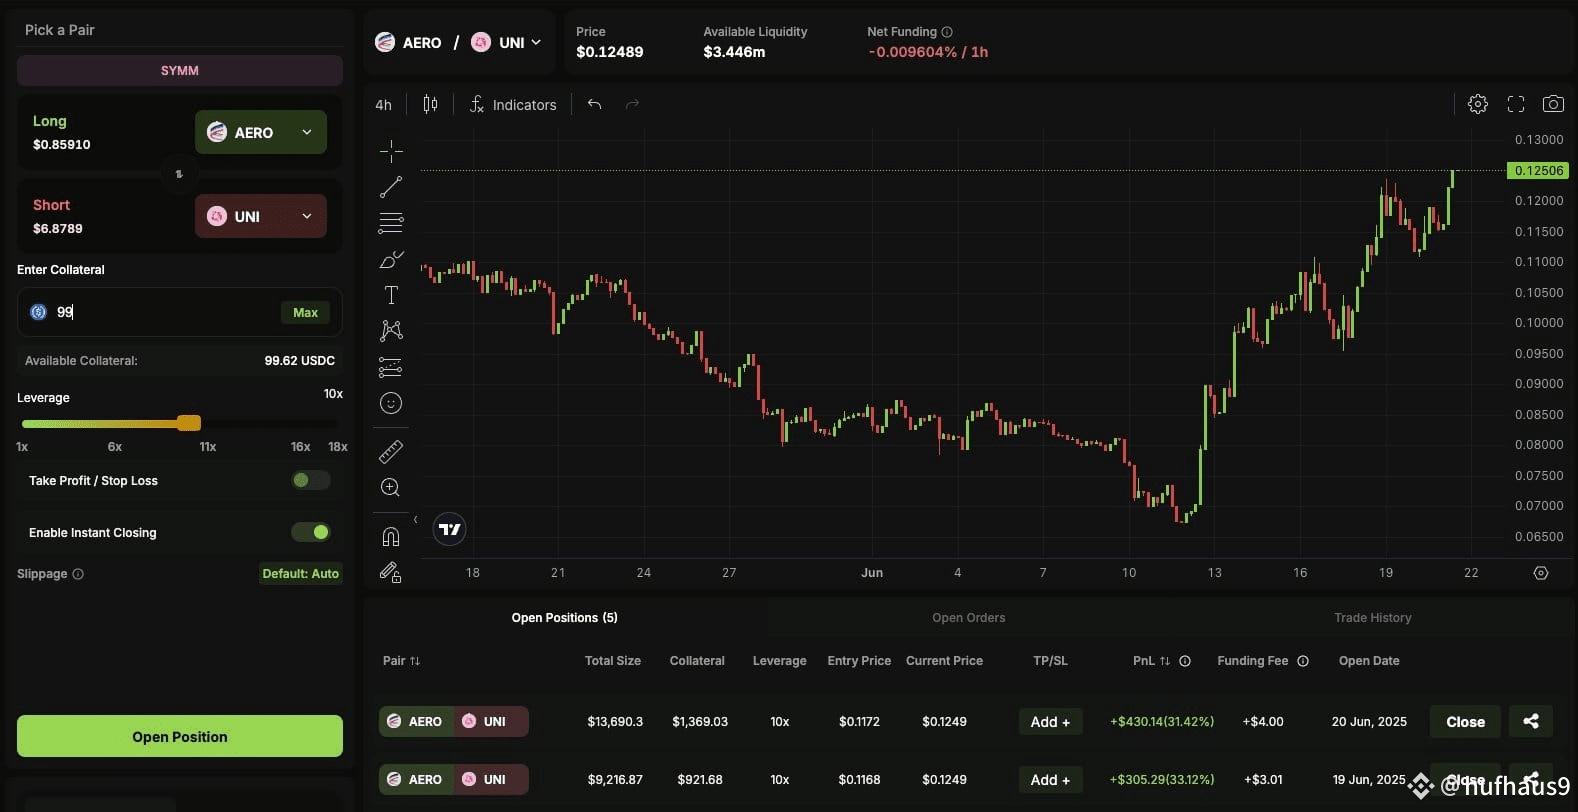Open the Indicators menu
The height and width of the screenshot is (812, 1578).
[x=513, y=105]
